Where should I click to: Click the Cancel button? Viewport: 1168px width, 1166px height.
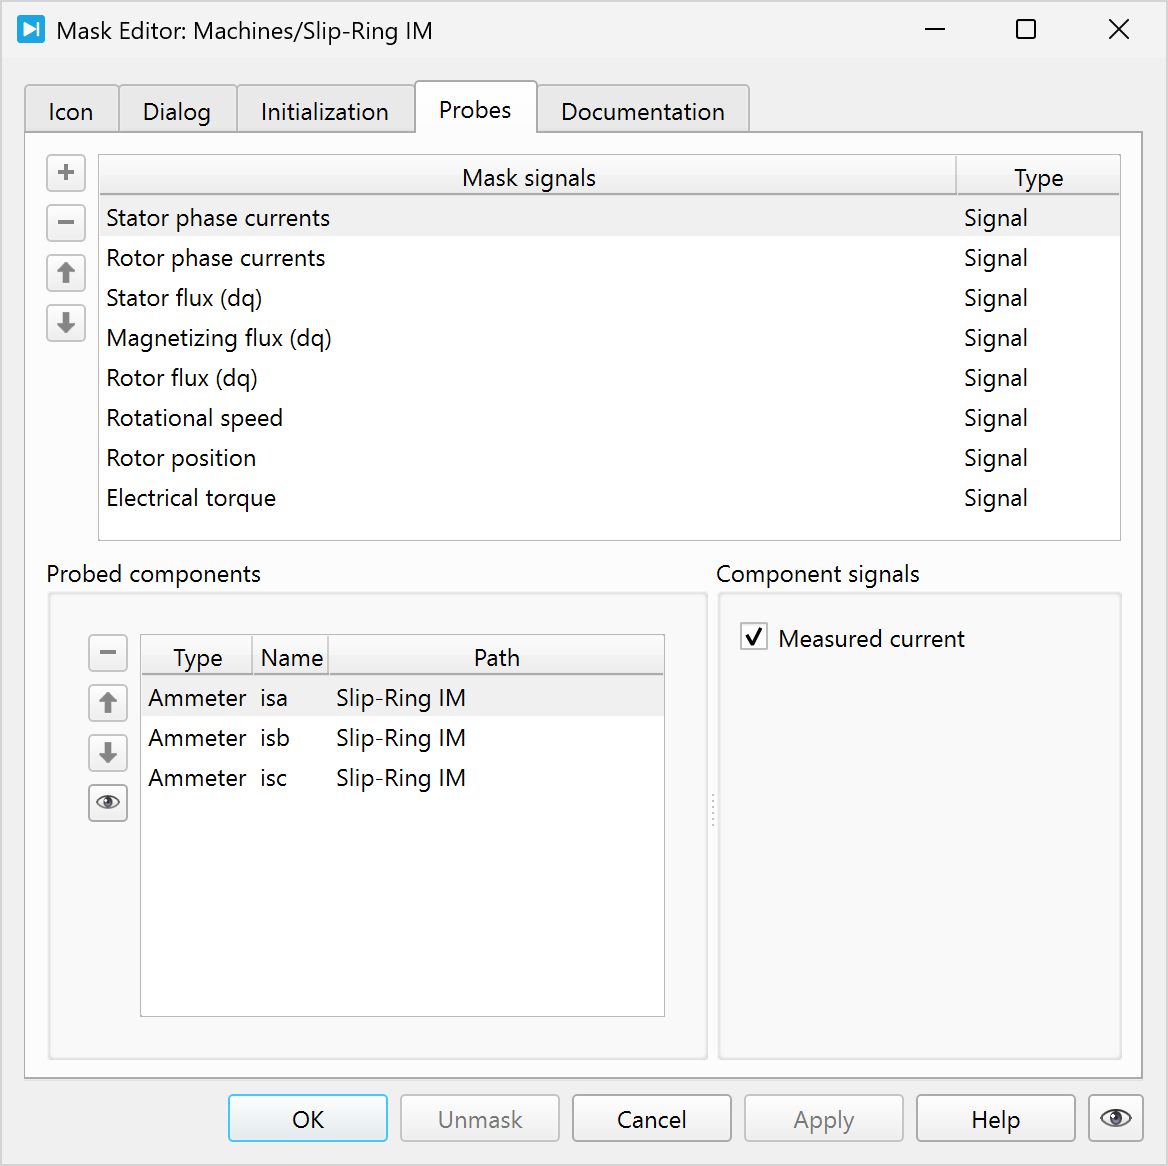pos(651,1119)
